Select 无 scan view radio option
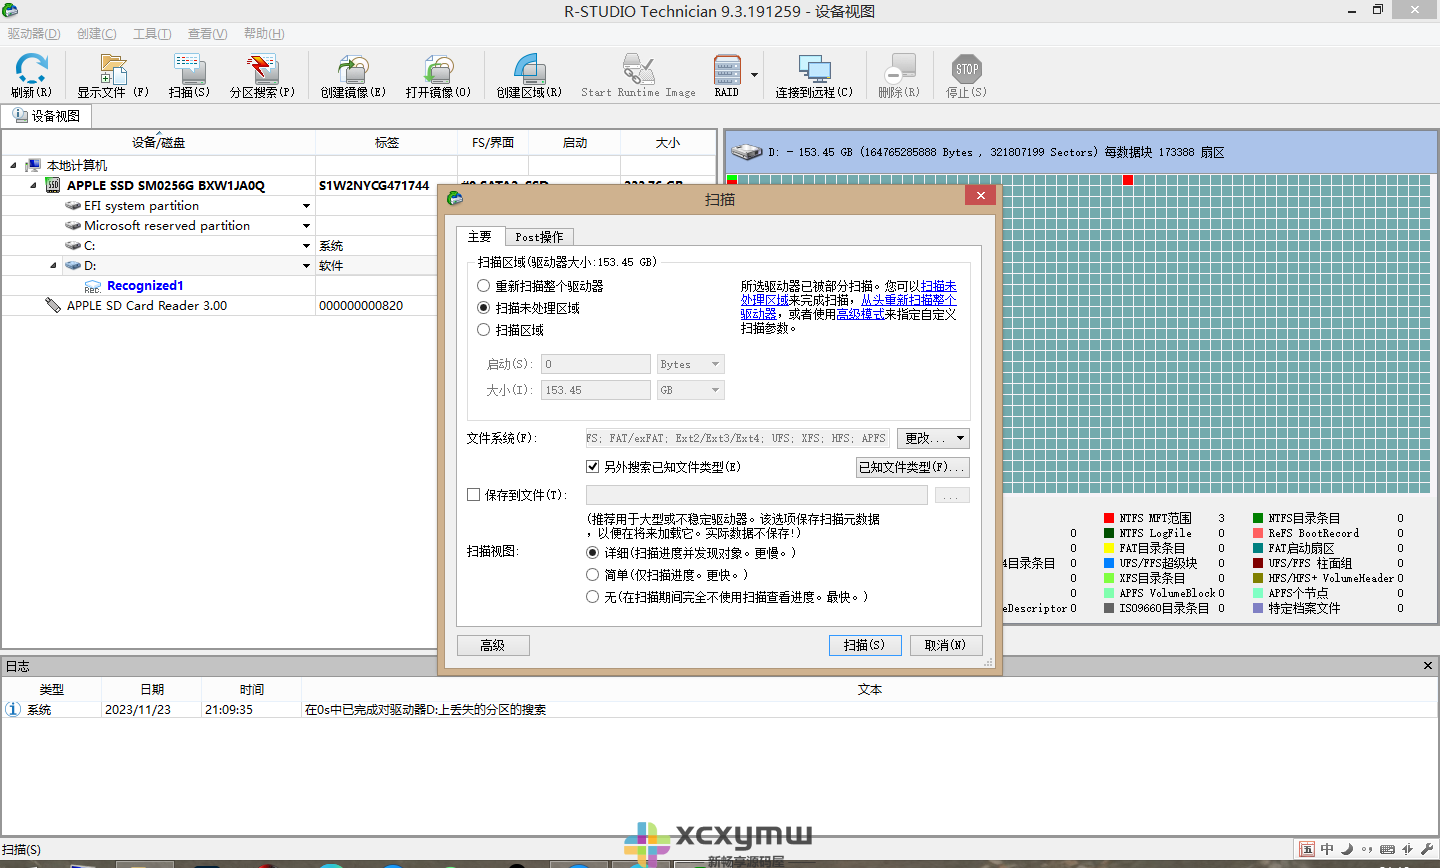This screenshot has width=1440, height=868. [592, 597]
